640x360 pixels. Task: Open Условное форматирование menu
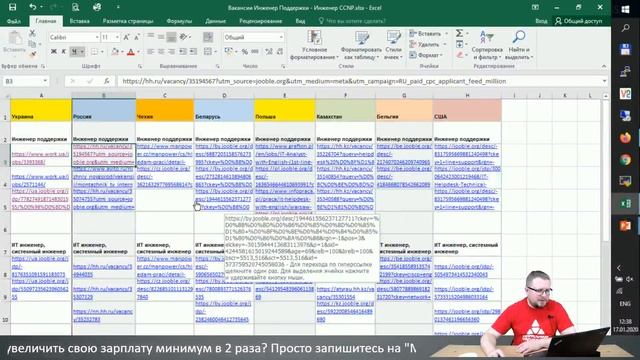(x=314, y=45)
